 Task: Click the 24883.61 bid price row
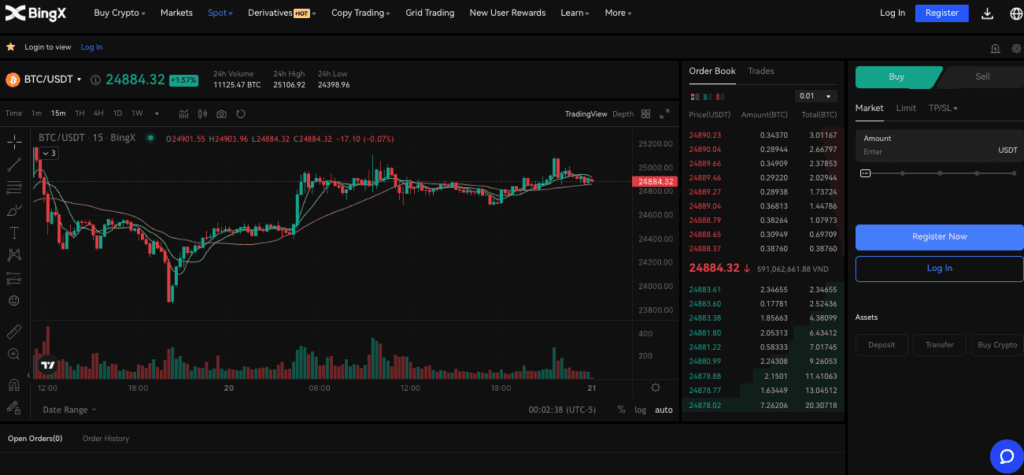coord(763,289)
